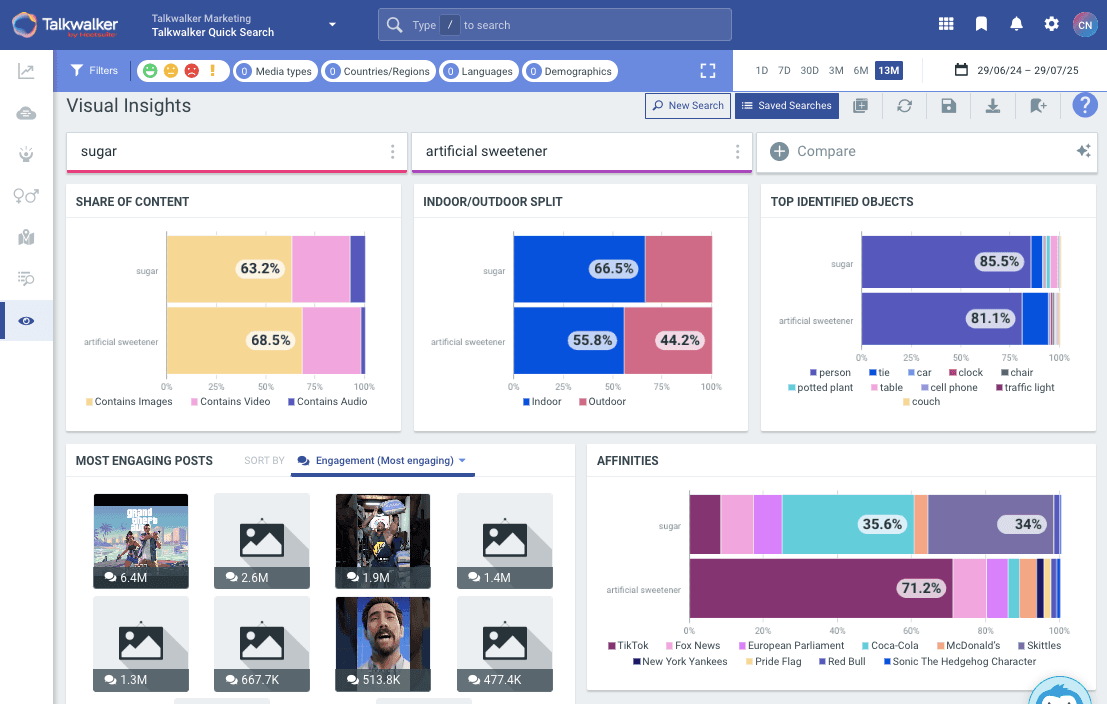
Task: Open the project selector dropdown arrow
Action: [x=332, y=25]
